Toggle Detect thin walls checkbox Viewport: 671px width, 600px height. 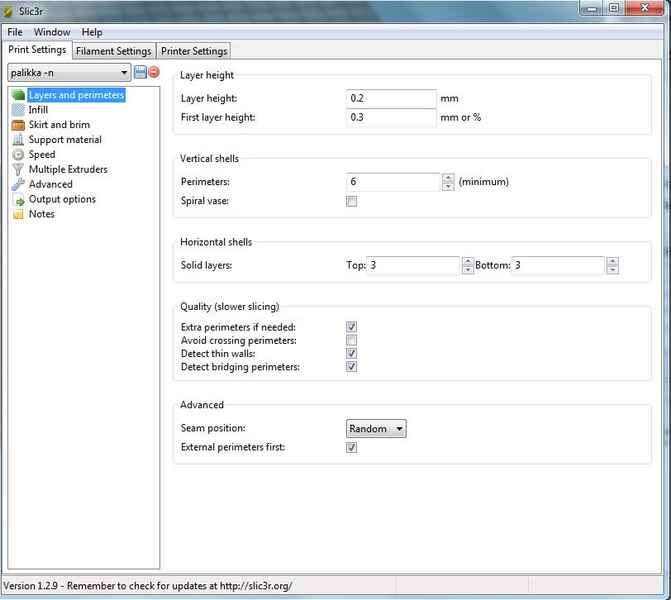[351, 353]
